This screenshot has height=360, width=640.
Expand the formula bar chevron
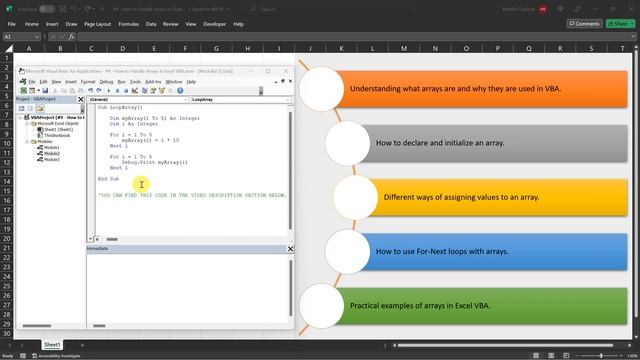pos(633,37)
